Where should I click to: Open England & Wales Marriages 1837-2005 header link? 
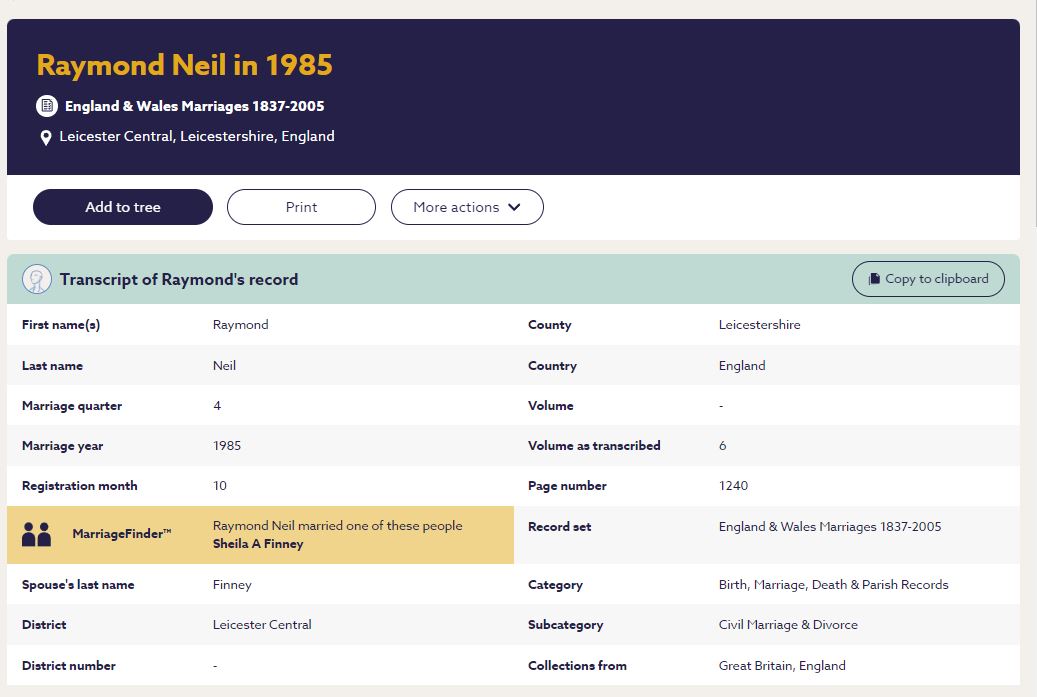(x=194, y=106)
